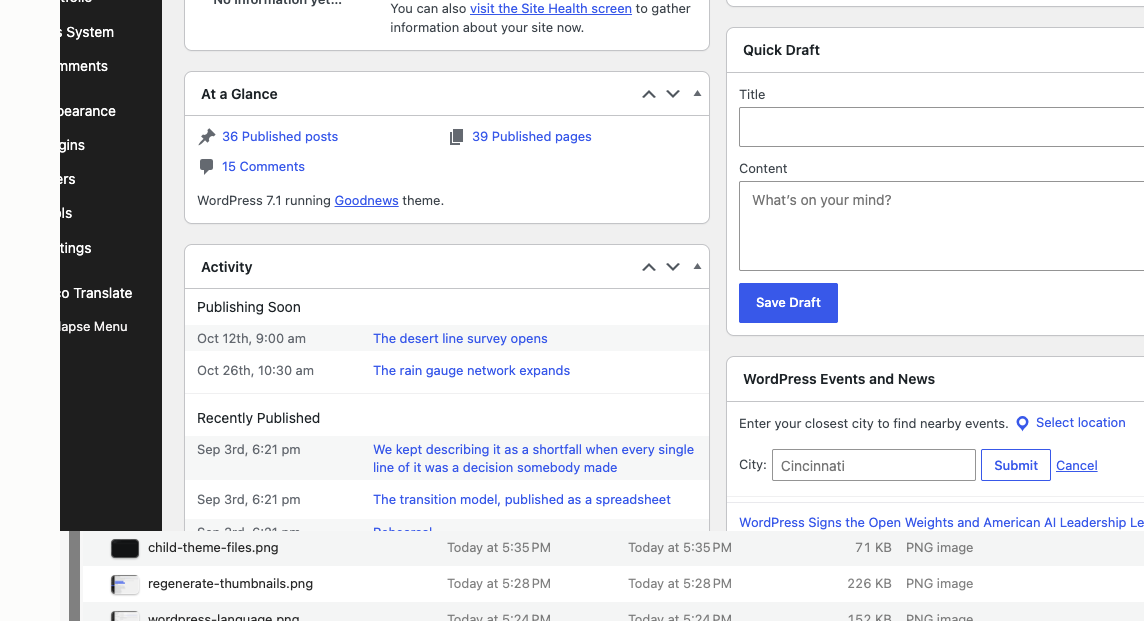Move Activity panel down
This screenshot has height=621, width=1144.
click(x=673, y=267)
